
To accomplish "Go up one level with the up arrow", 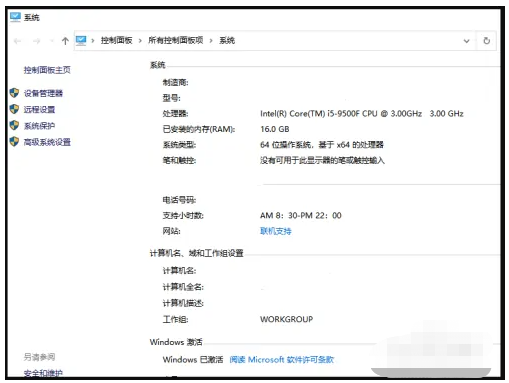I will point(65,41).
